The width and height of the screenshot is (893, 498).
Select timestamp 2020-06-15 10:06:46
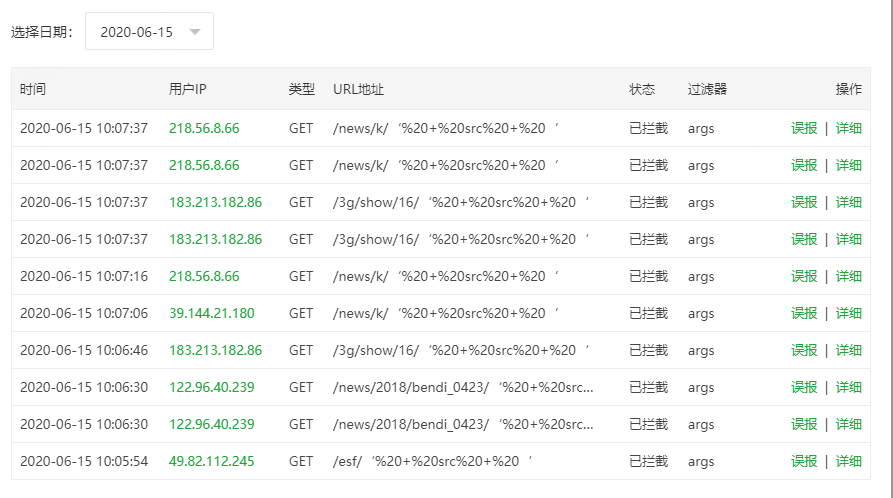(x=84, y=350)
